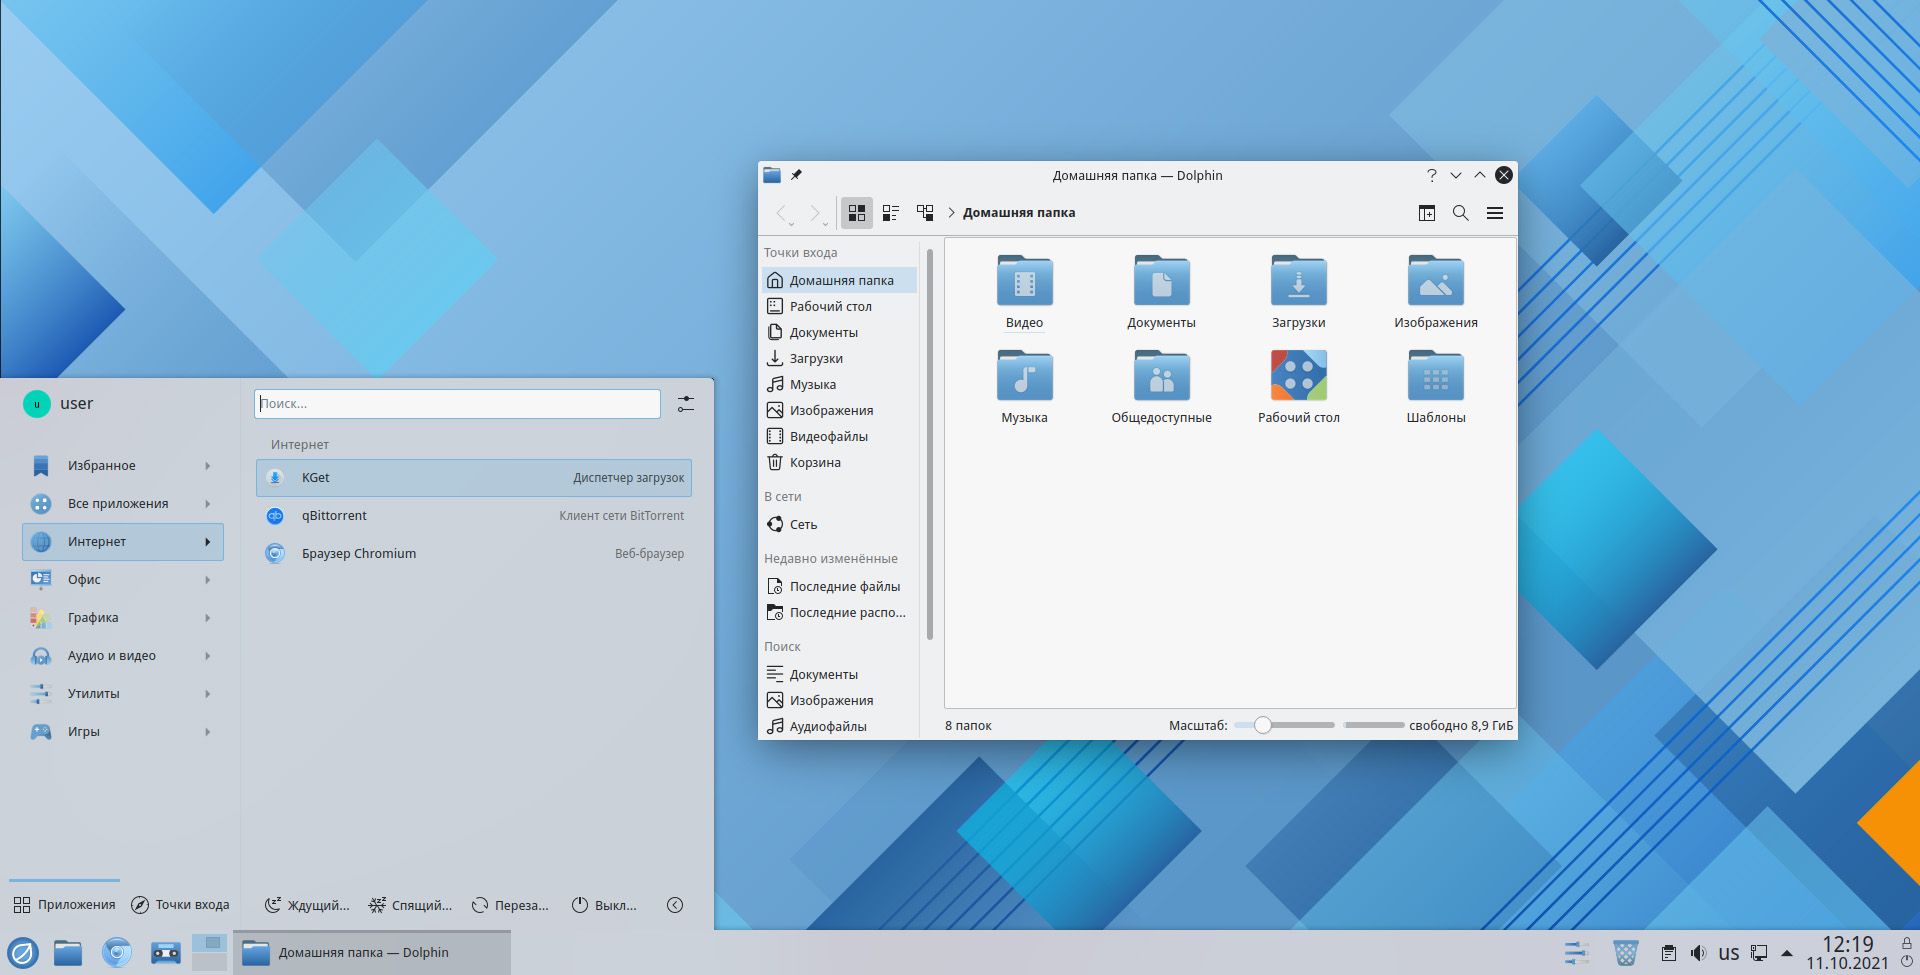
Task: Toggle the Сеть sidebar location
Action: click(803, 523)
